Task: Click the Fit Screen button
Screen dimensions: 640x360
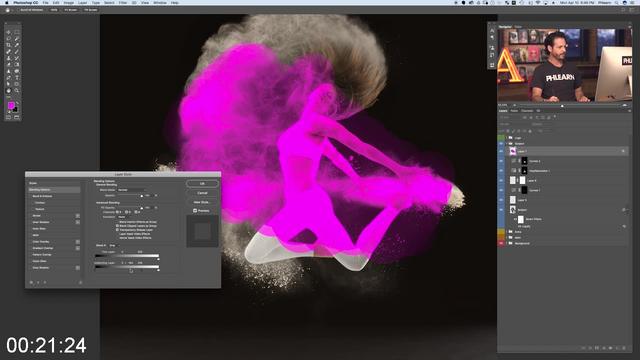Action: coord(71,10)
